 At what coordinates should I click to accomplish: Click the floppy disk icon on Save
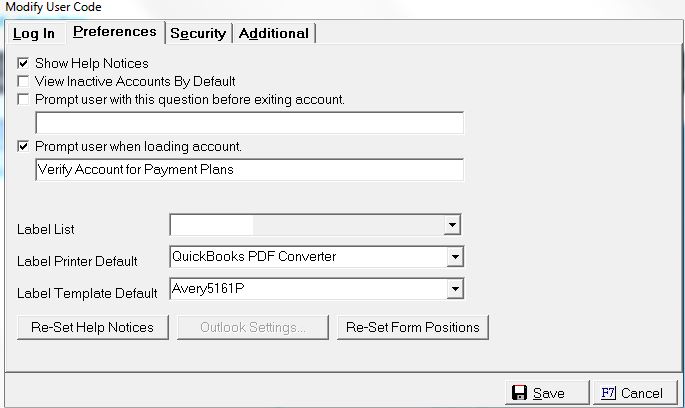[519, 393]
